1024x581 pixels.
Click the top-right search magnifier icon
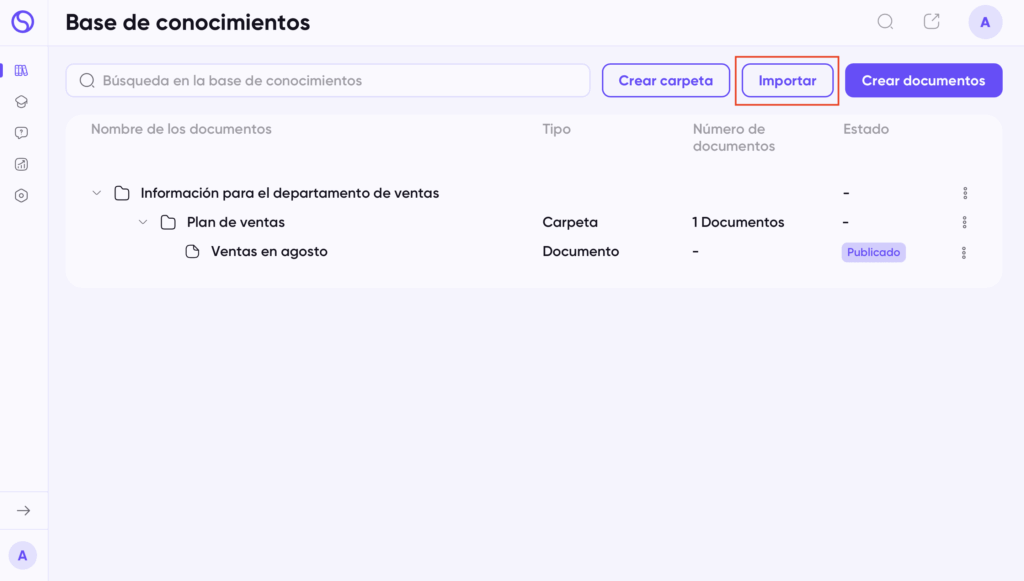click(x=885, y=22)
